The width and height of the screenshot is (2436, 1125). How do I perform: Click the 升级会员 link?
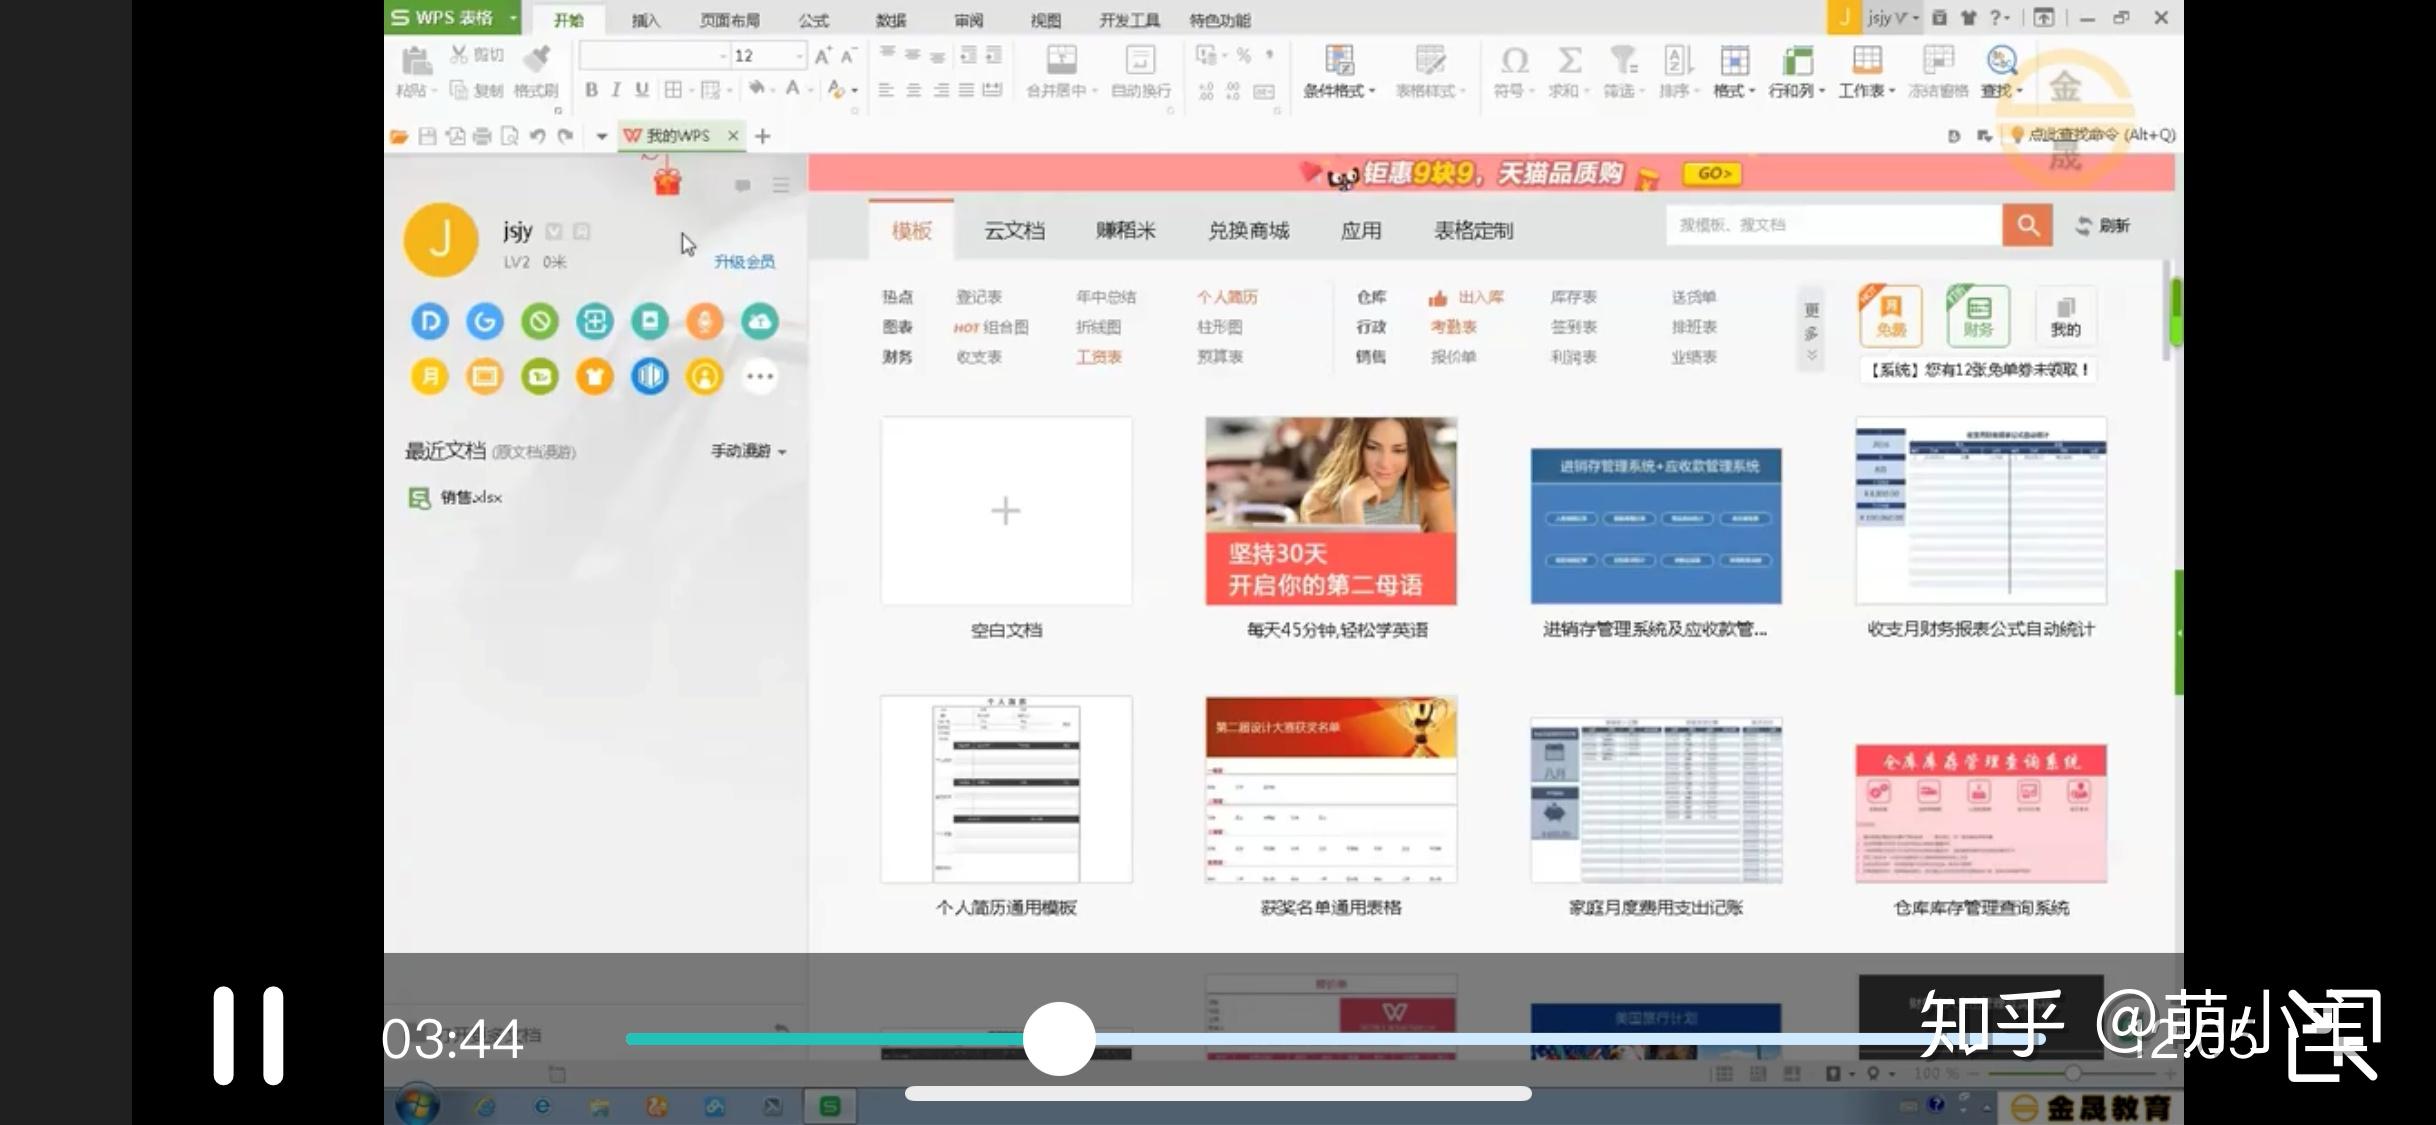[744, 262]
